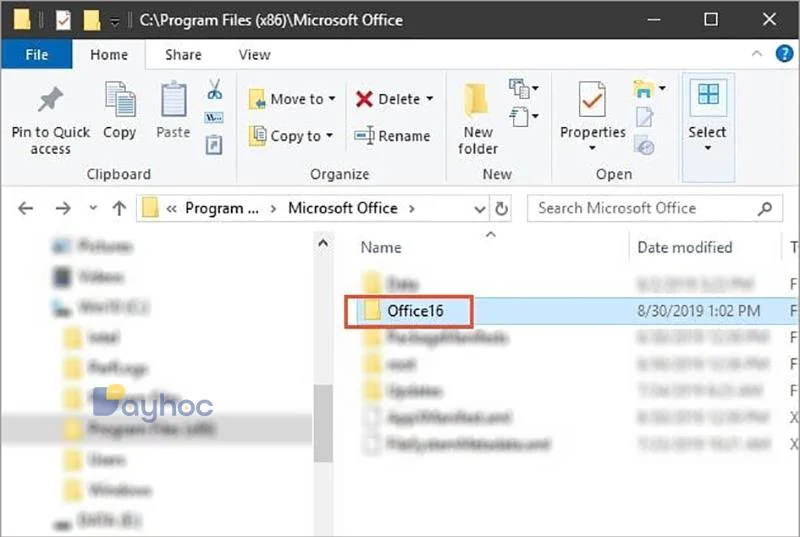The width and height of the screenshot is (800, 537).
Task: Click Properties in the title bar toolbar
Action: pos(63,20)
